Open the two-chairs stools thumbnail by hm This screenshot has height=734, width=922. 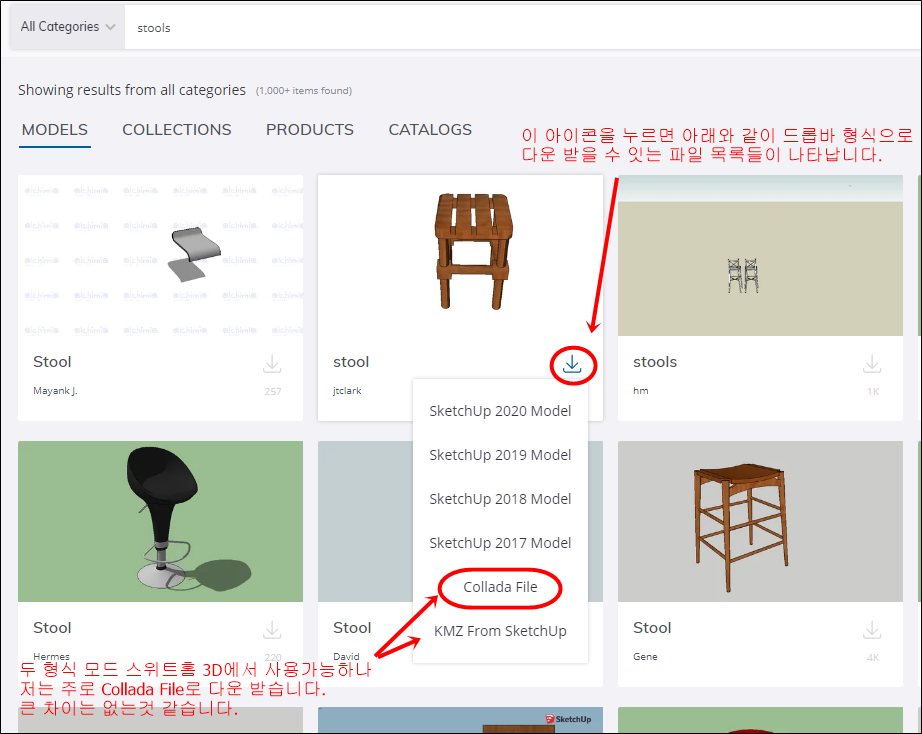coord(760,255)
